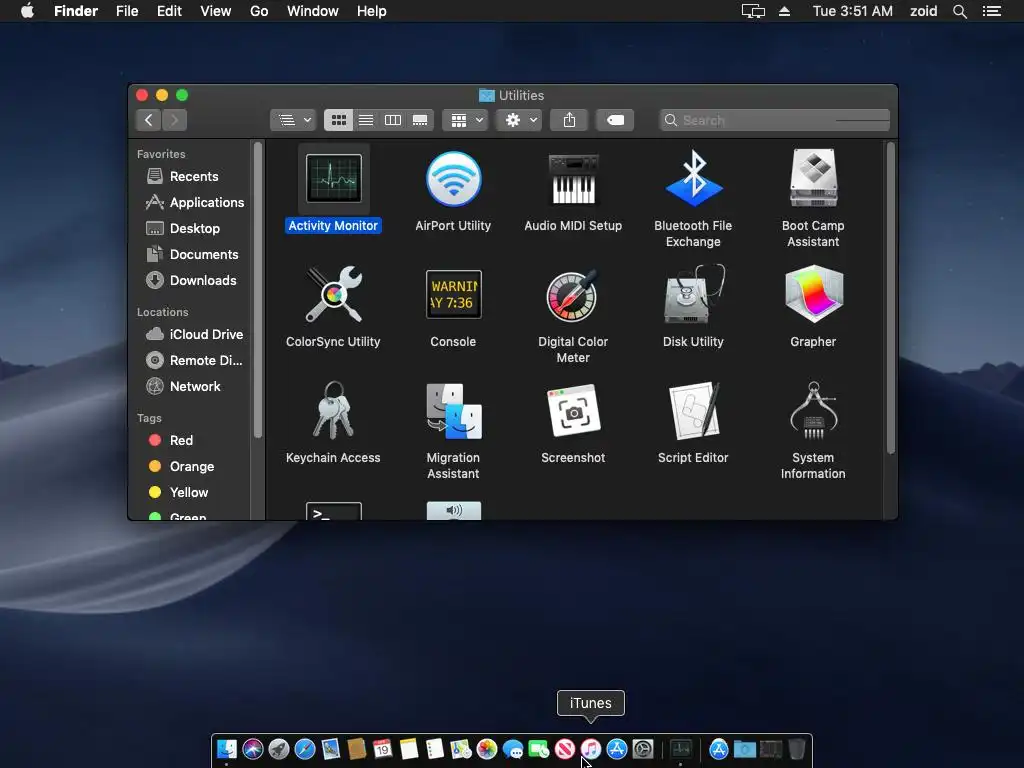1024x768 pixels.
Task: Select Audio MIDI Setup icon
Action: pyautogui.click(x=573, y=179)
